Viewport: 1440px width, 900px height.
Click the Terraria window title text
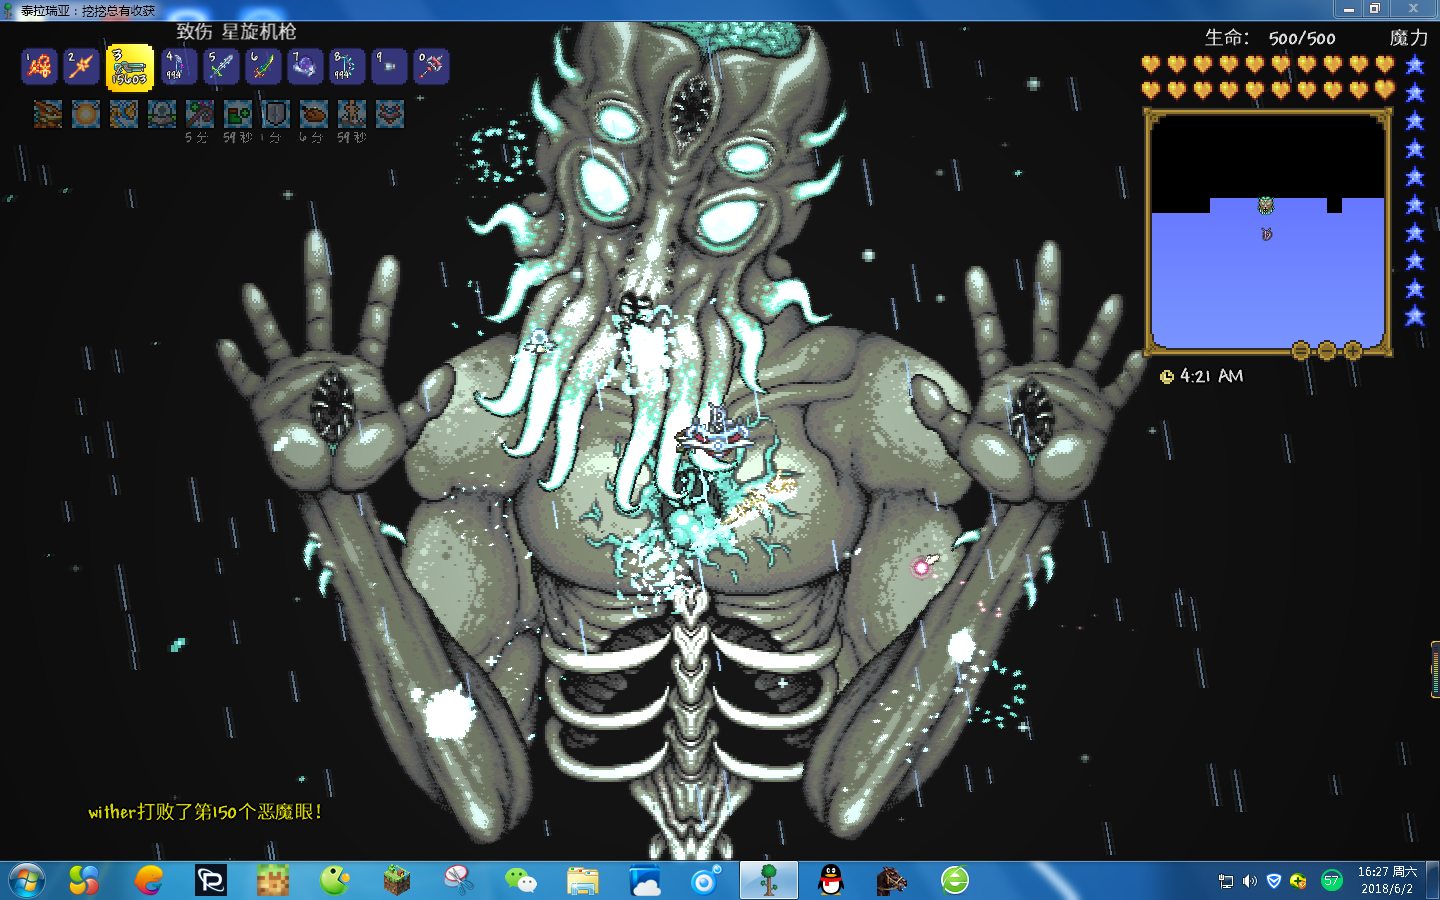tap(88, 10)
